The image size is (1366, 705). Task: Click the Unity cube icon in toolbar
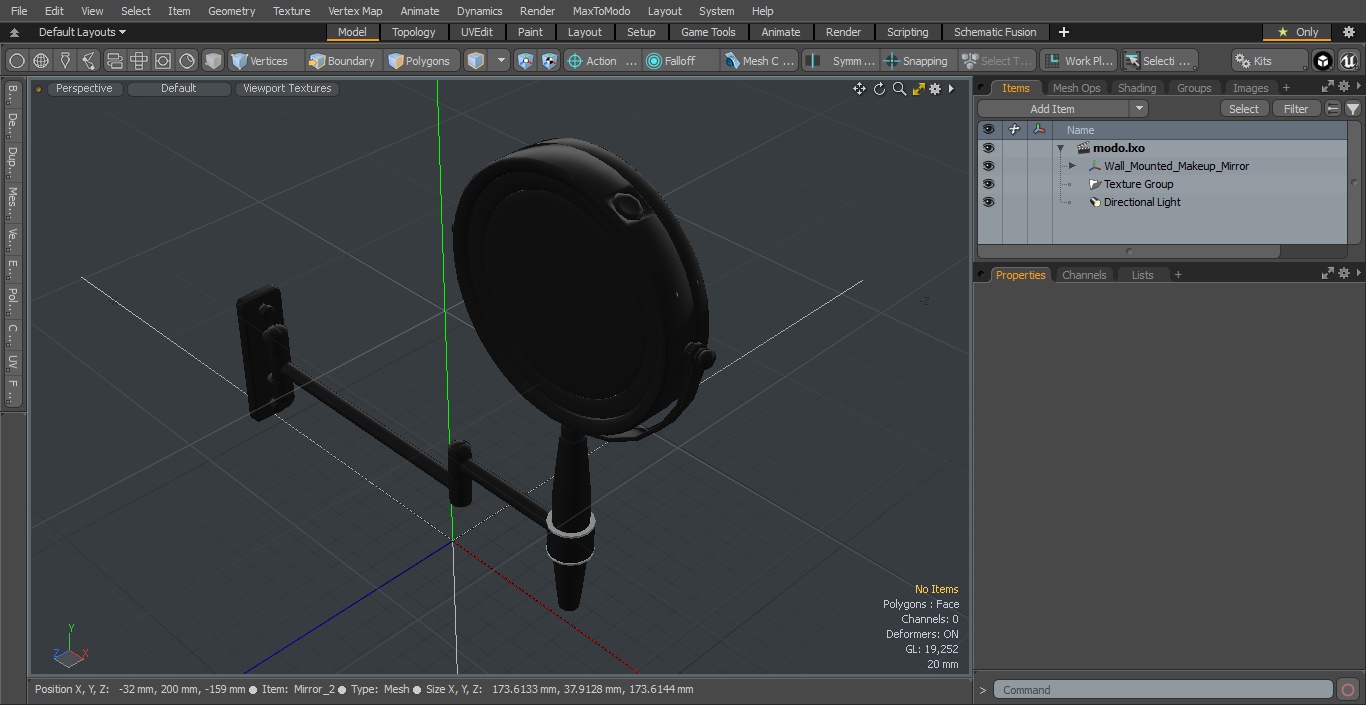[x=1323, y=61]
